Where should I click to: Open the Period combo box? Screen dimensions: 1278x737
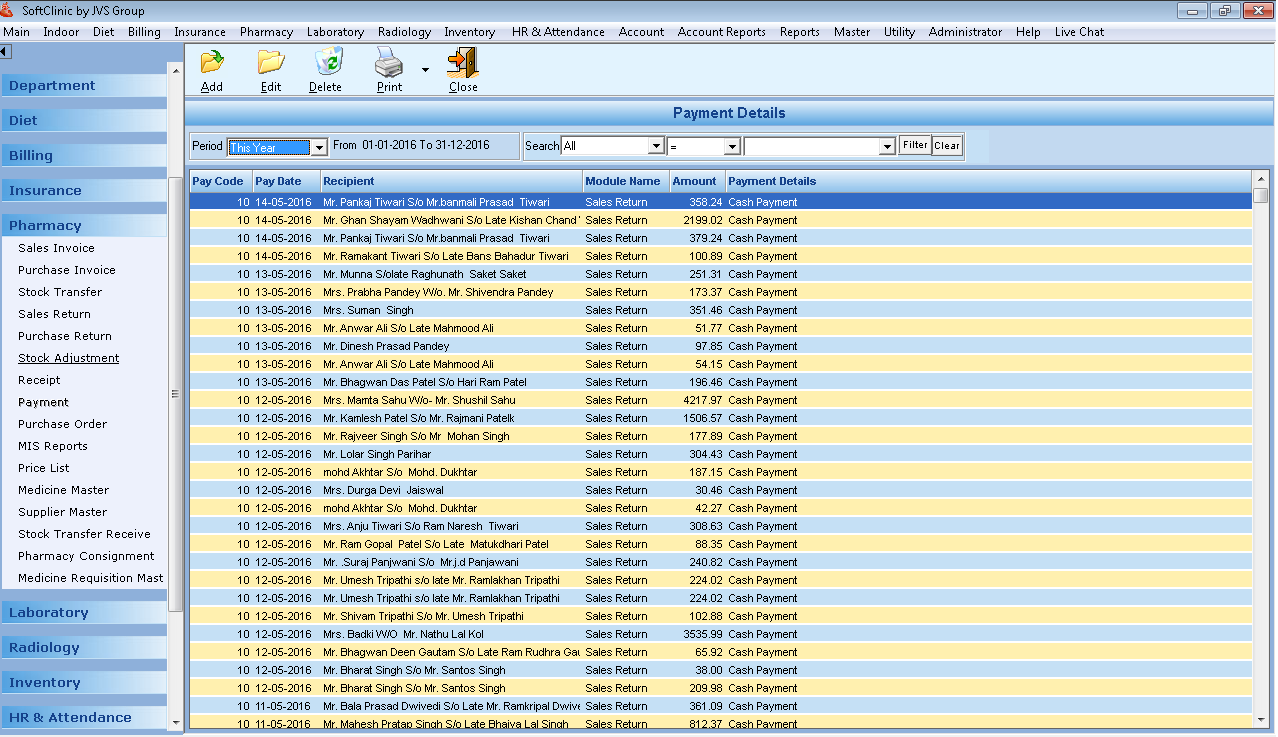(x=317, y=146)
